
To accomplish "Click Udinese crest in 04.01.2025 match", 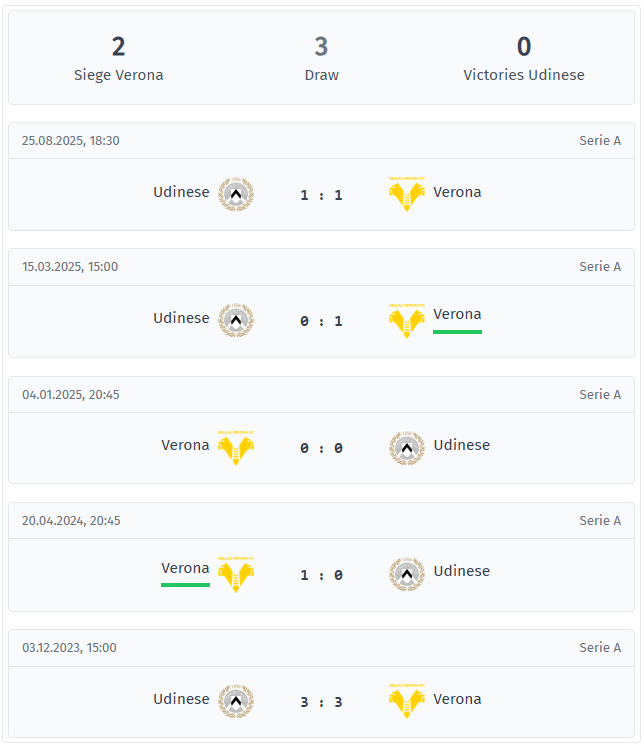I will 406,447.
